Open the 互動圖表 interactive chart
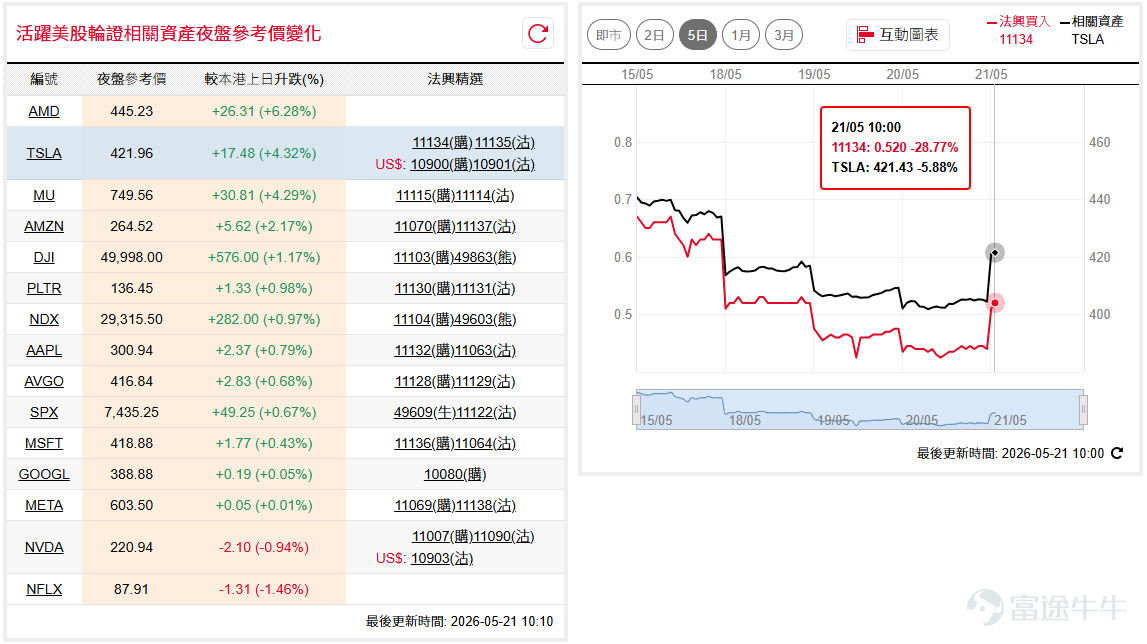The height and width of the screenshot is (644, 1147). pos(898,34)
